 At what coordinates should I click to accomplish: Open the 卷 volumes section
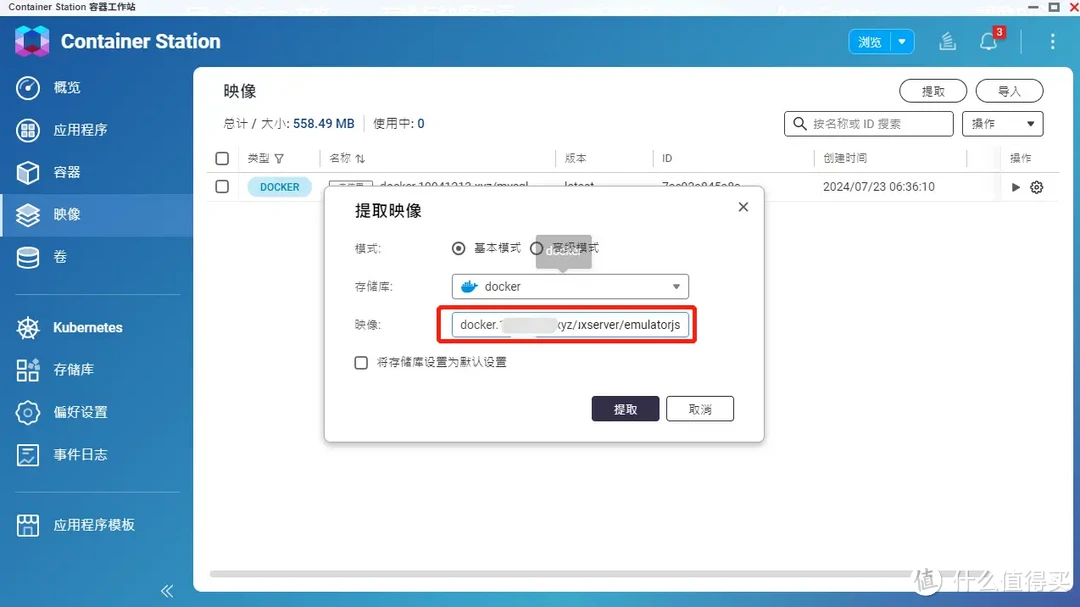coord(70,257)
